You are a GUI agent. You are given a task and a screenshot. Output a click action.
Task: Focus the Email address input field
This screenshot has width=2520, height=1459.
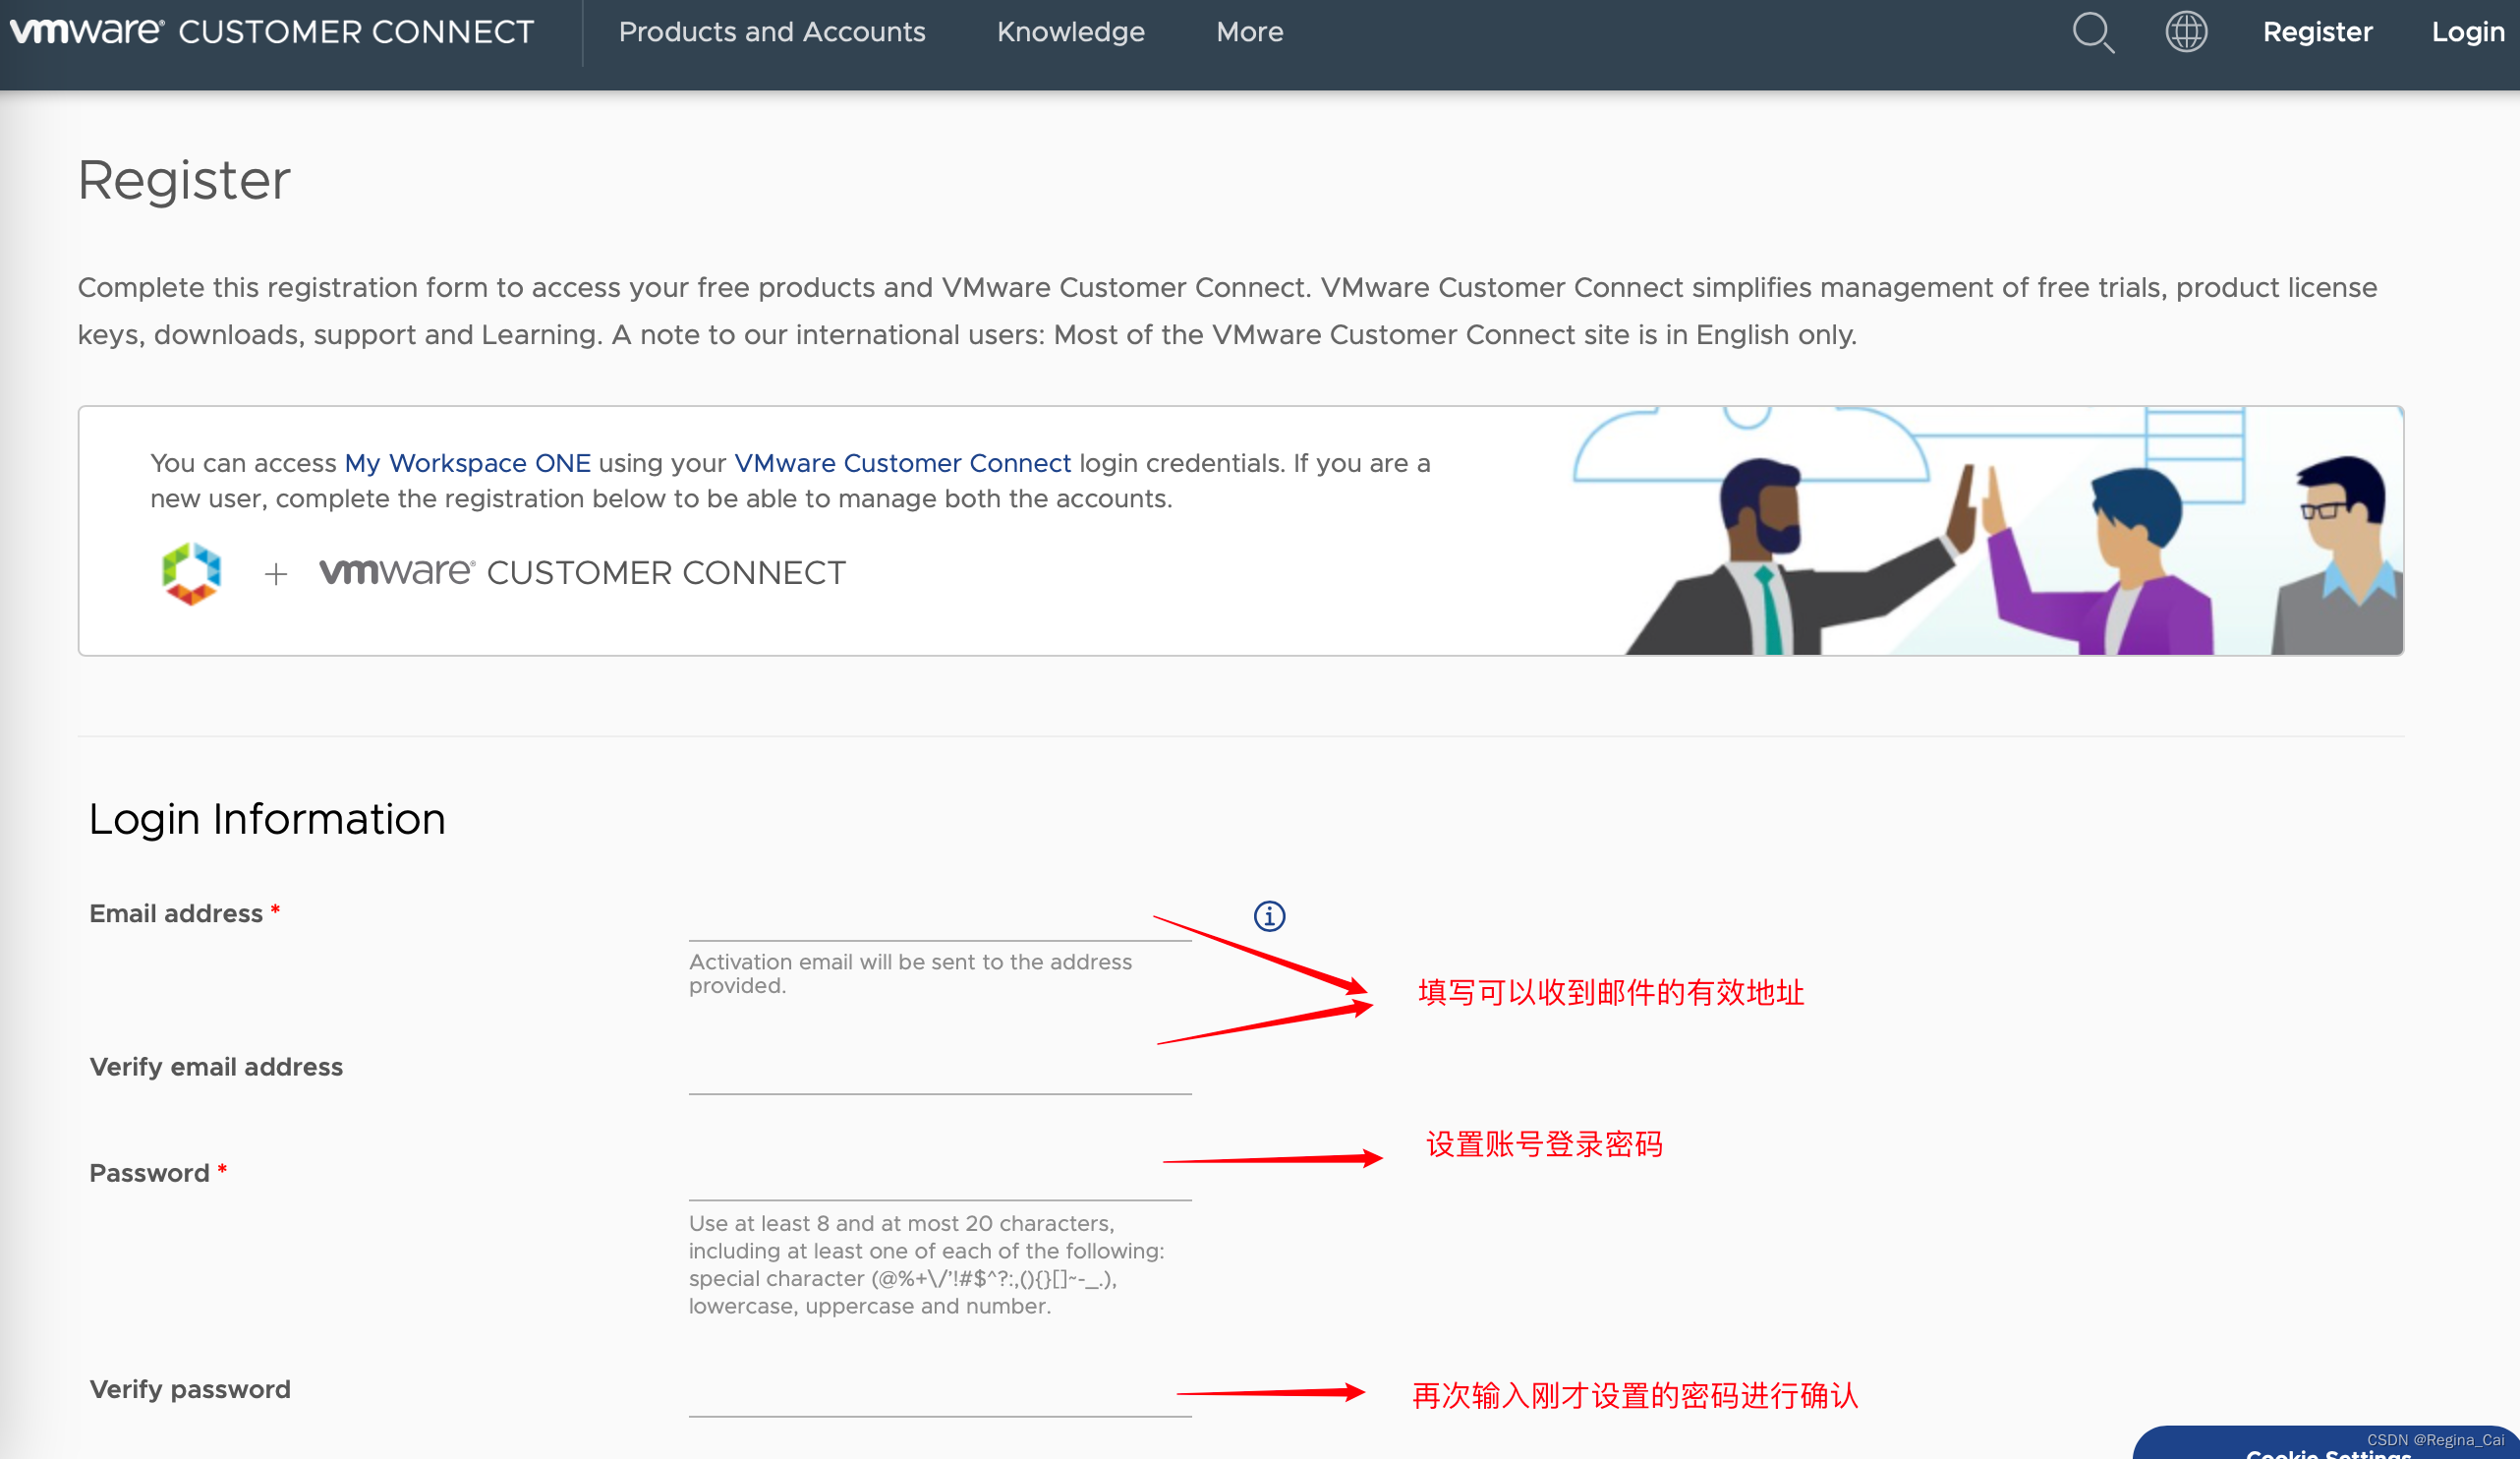coord(939,917)
